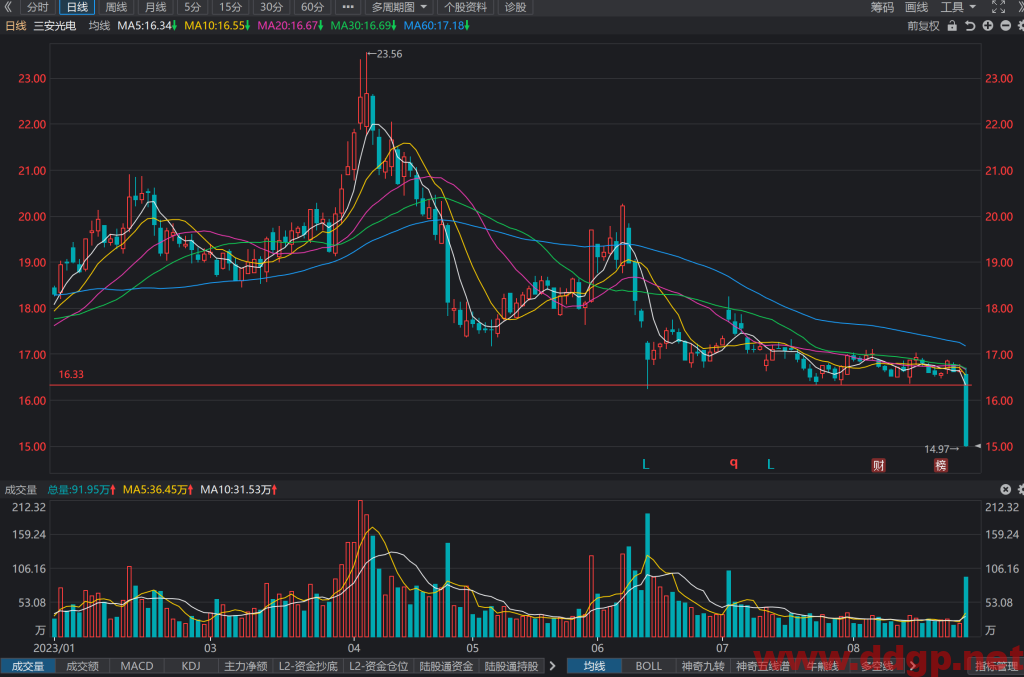Switch to 周线 weekly tab
Screen dimensions: 1024x677
point(116,7)
